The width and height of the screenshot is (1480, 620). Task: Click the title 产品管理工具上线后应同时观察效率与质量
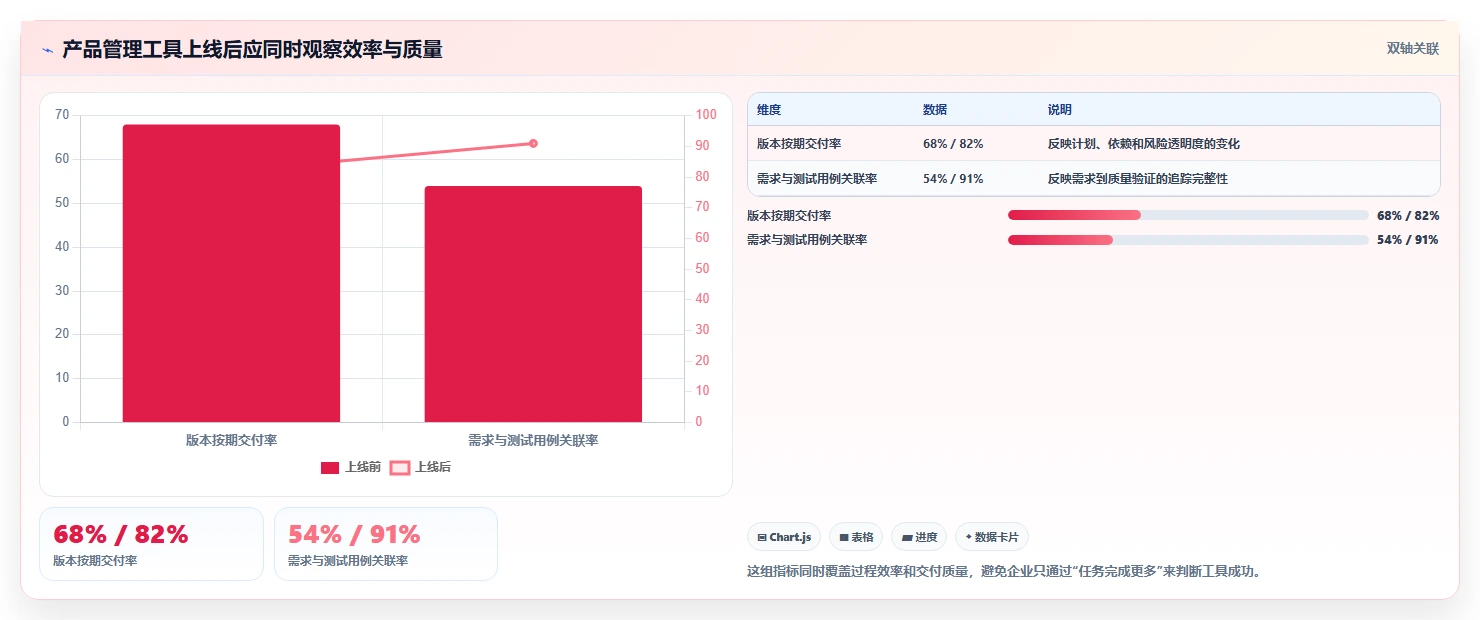pos(252,49)
